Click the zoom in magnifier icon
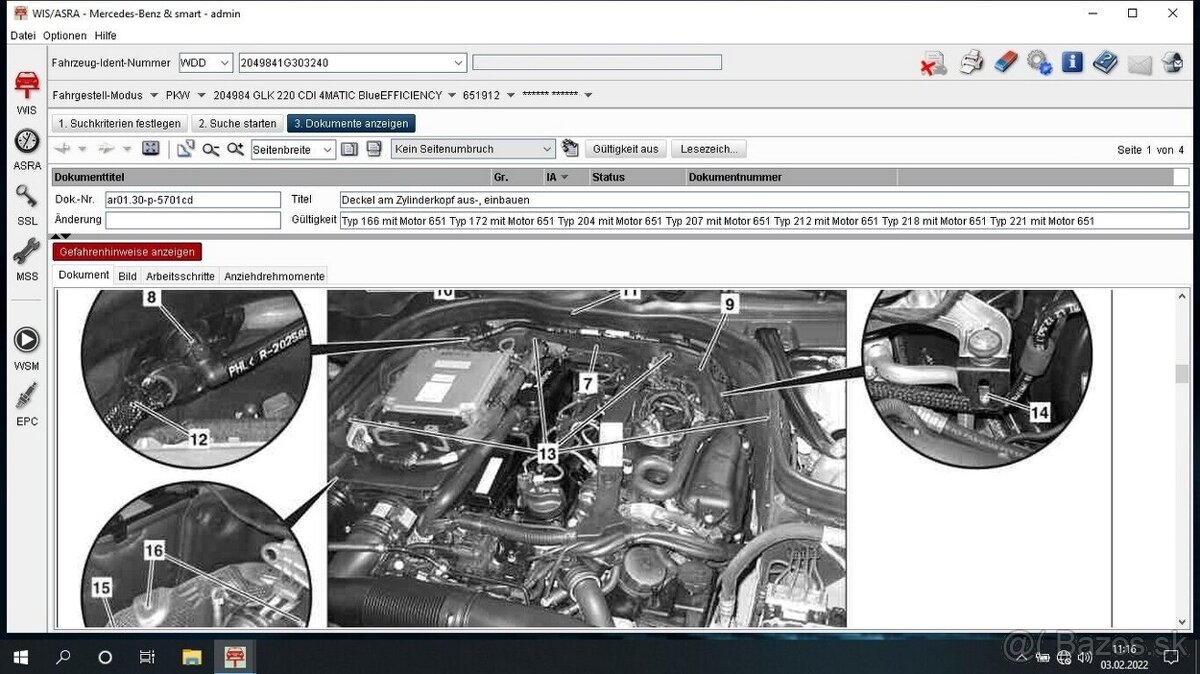 click(235, 149)
